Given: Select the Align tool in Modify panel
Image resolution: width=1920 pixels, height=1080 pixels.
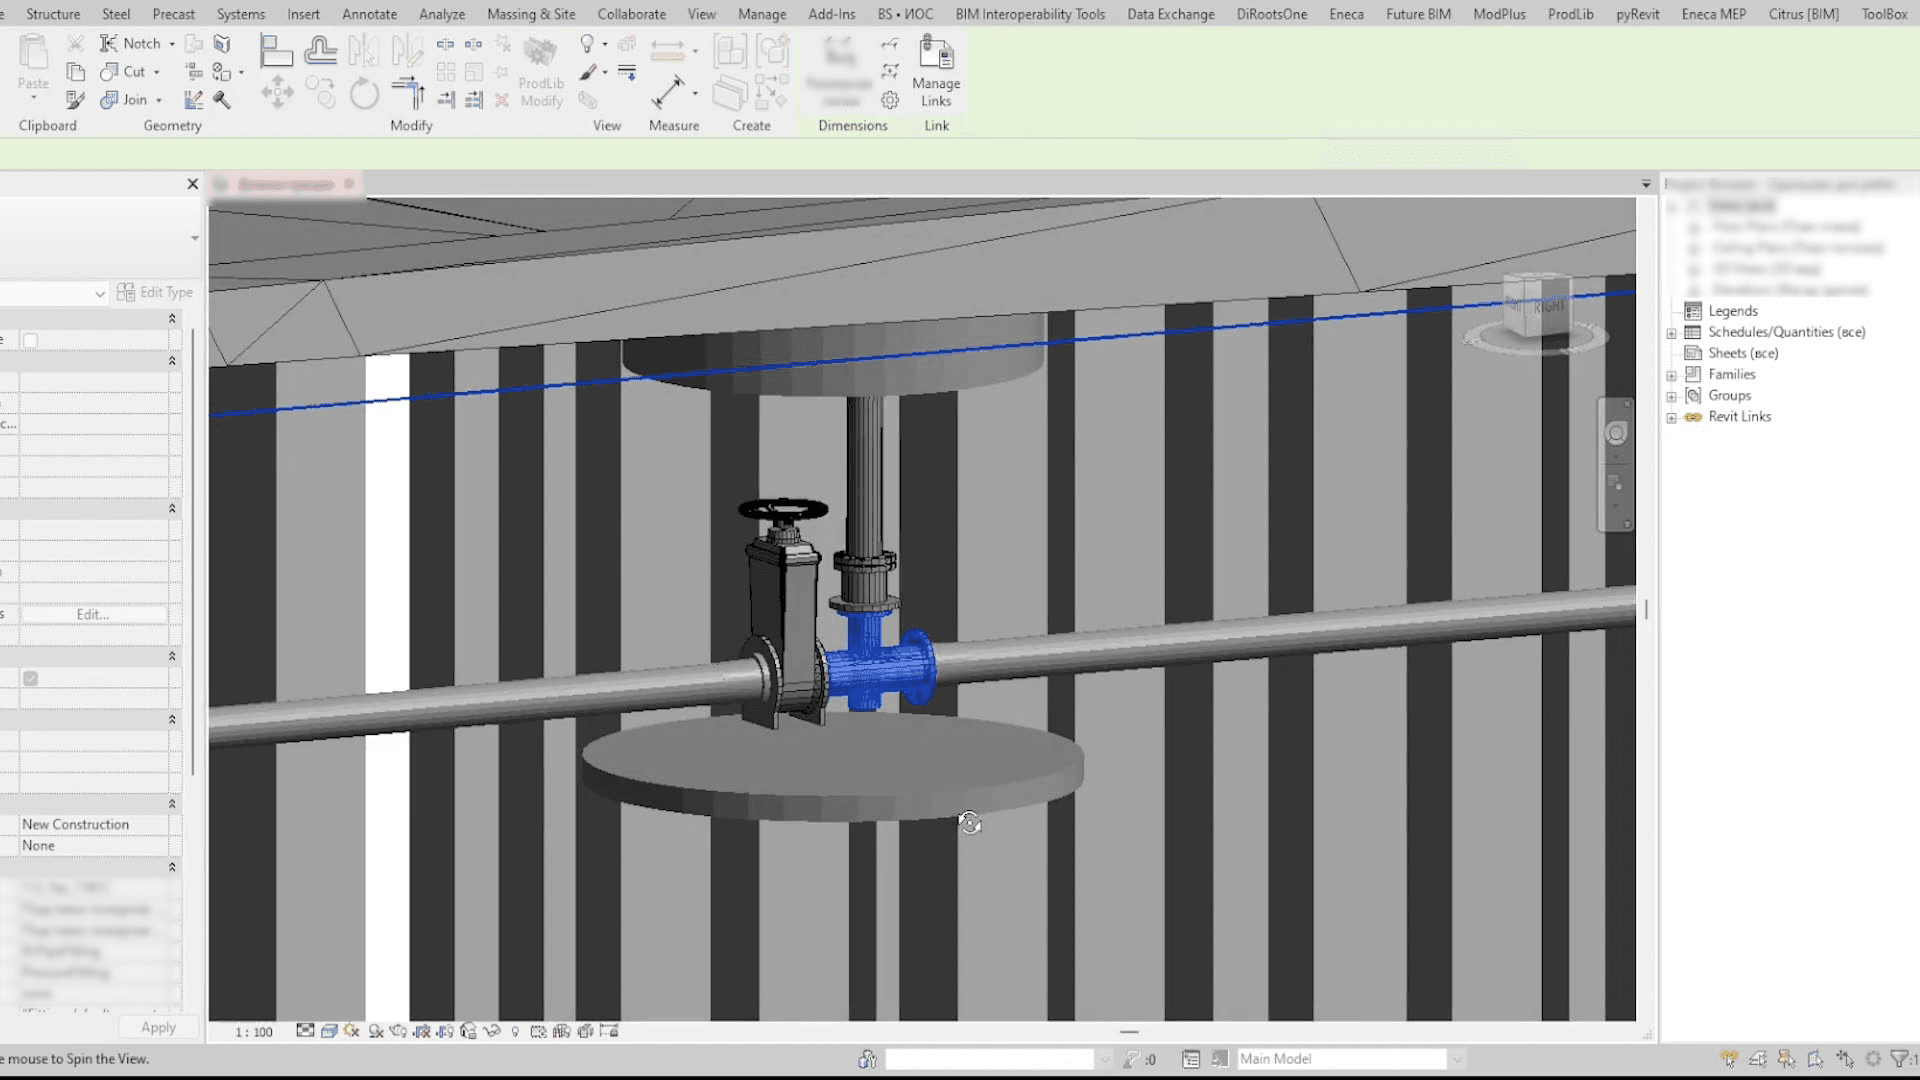Looking at the screenshot, I should coord(275,50).
